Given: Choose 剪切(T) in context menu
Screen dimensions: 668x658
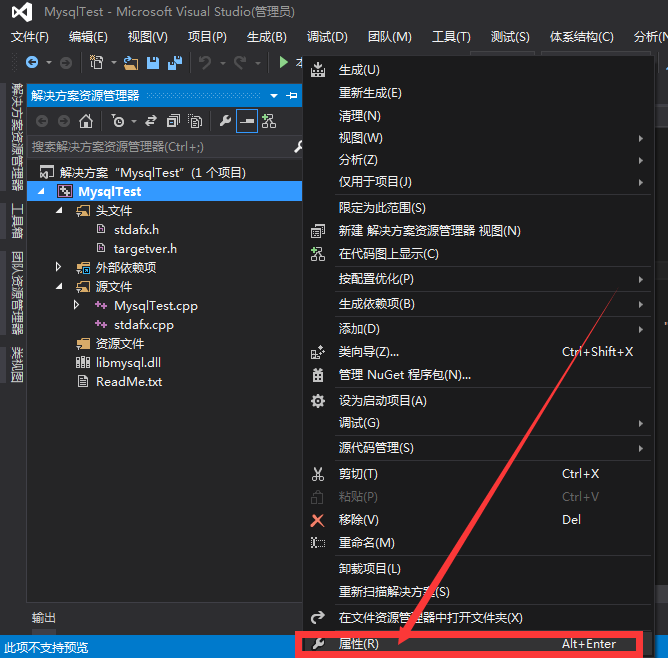Looking at the screenshot, I should coord(478,474).
